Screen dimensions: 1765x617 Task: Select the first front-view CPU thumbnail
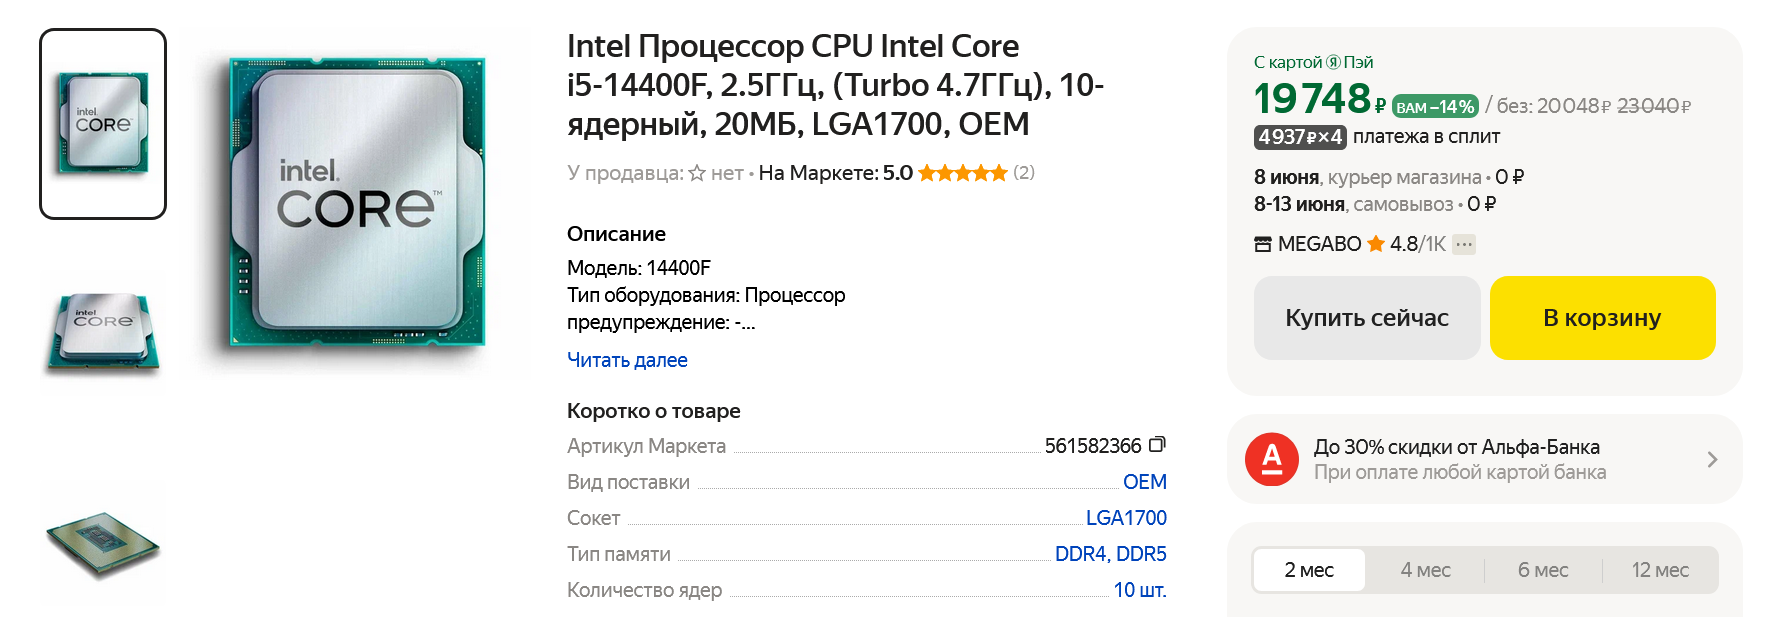103,124
